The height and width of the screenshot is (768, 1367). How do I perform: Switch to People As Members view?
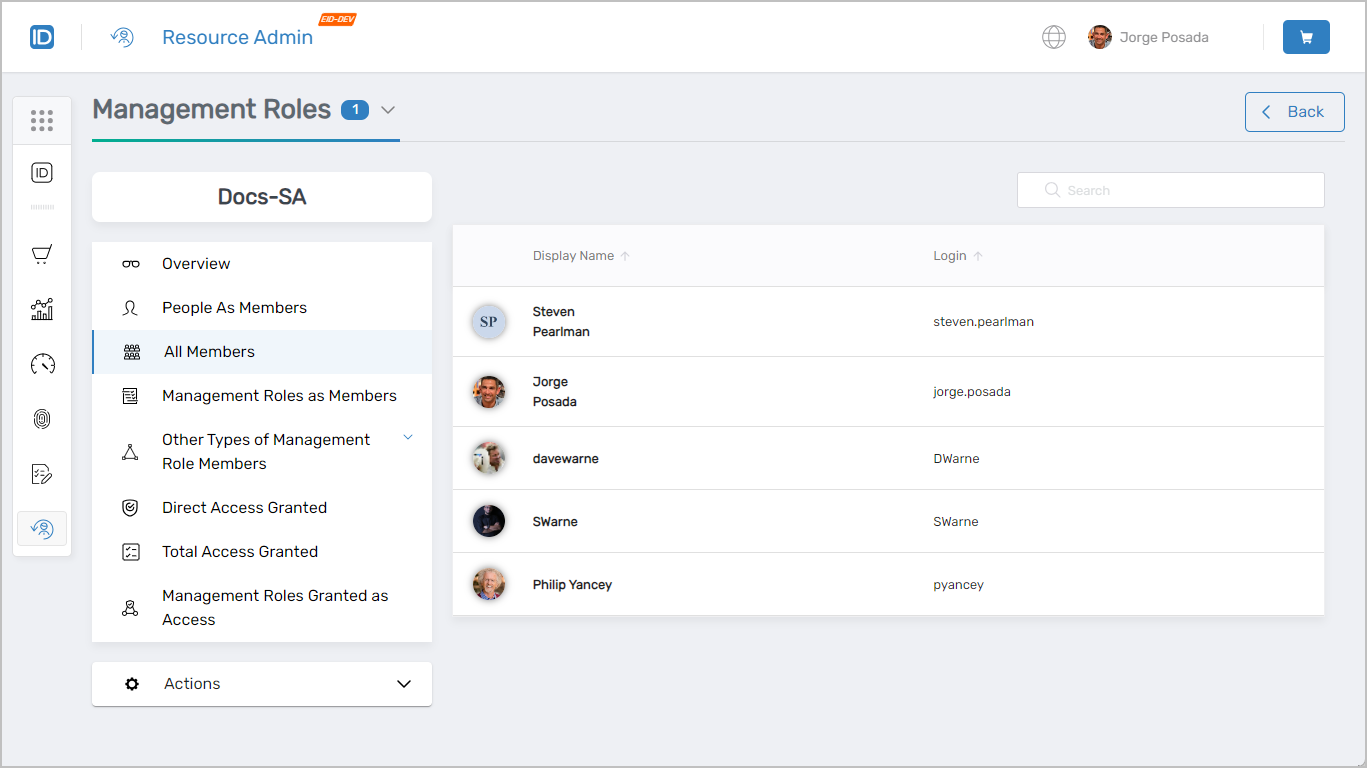234,307
